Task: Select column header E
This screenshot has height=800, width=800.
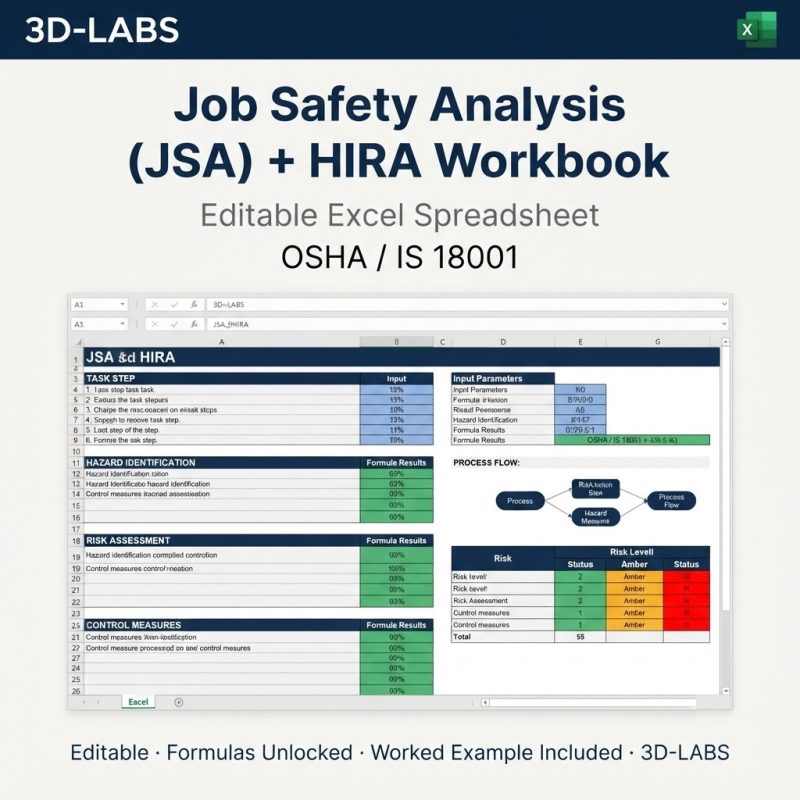Action: tap(581, 342)
